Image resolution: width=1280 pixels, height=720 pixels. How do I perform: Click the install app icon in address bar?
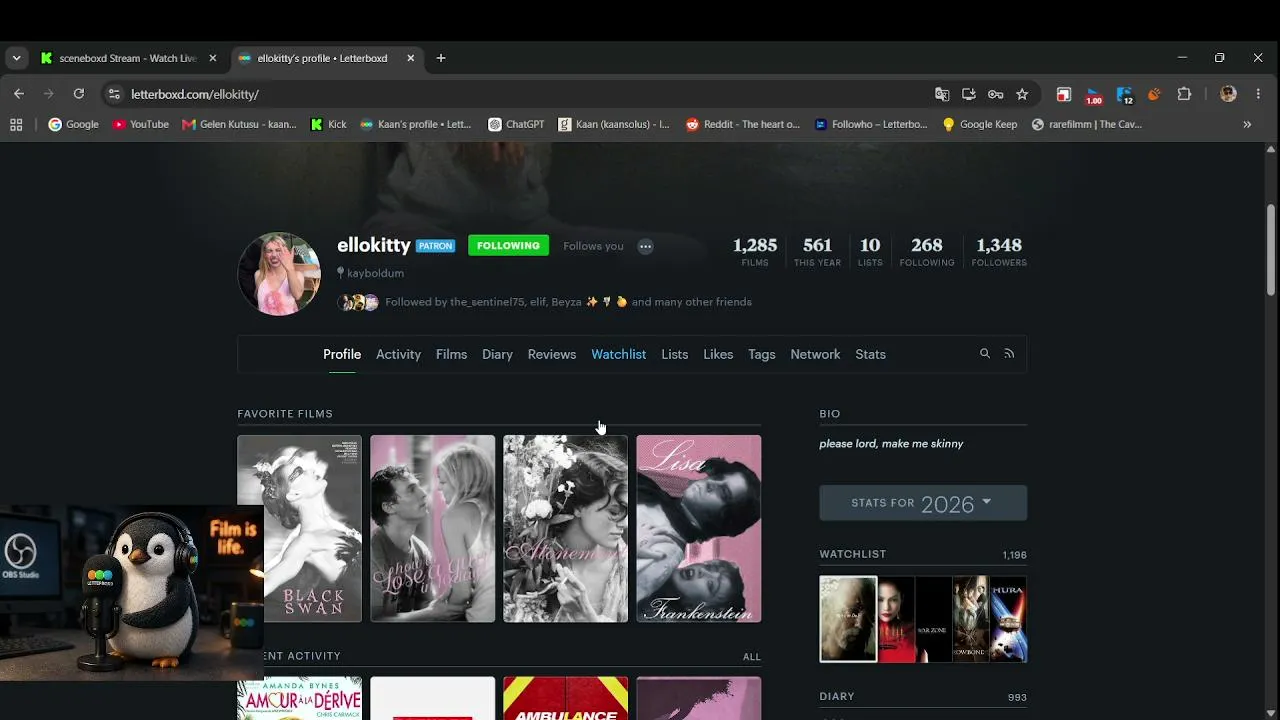tap(969, 94)
